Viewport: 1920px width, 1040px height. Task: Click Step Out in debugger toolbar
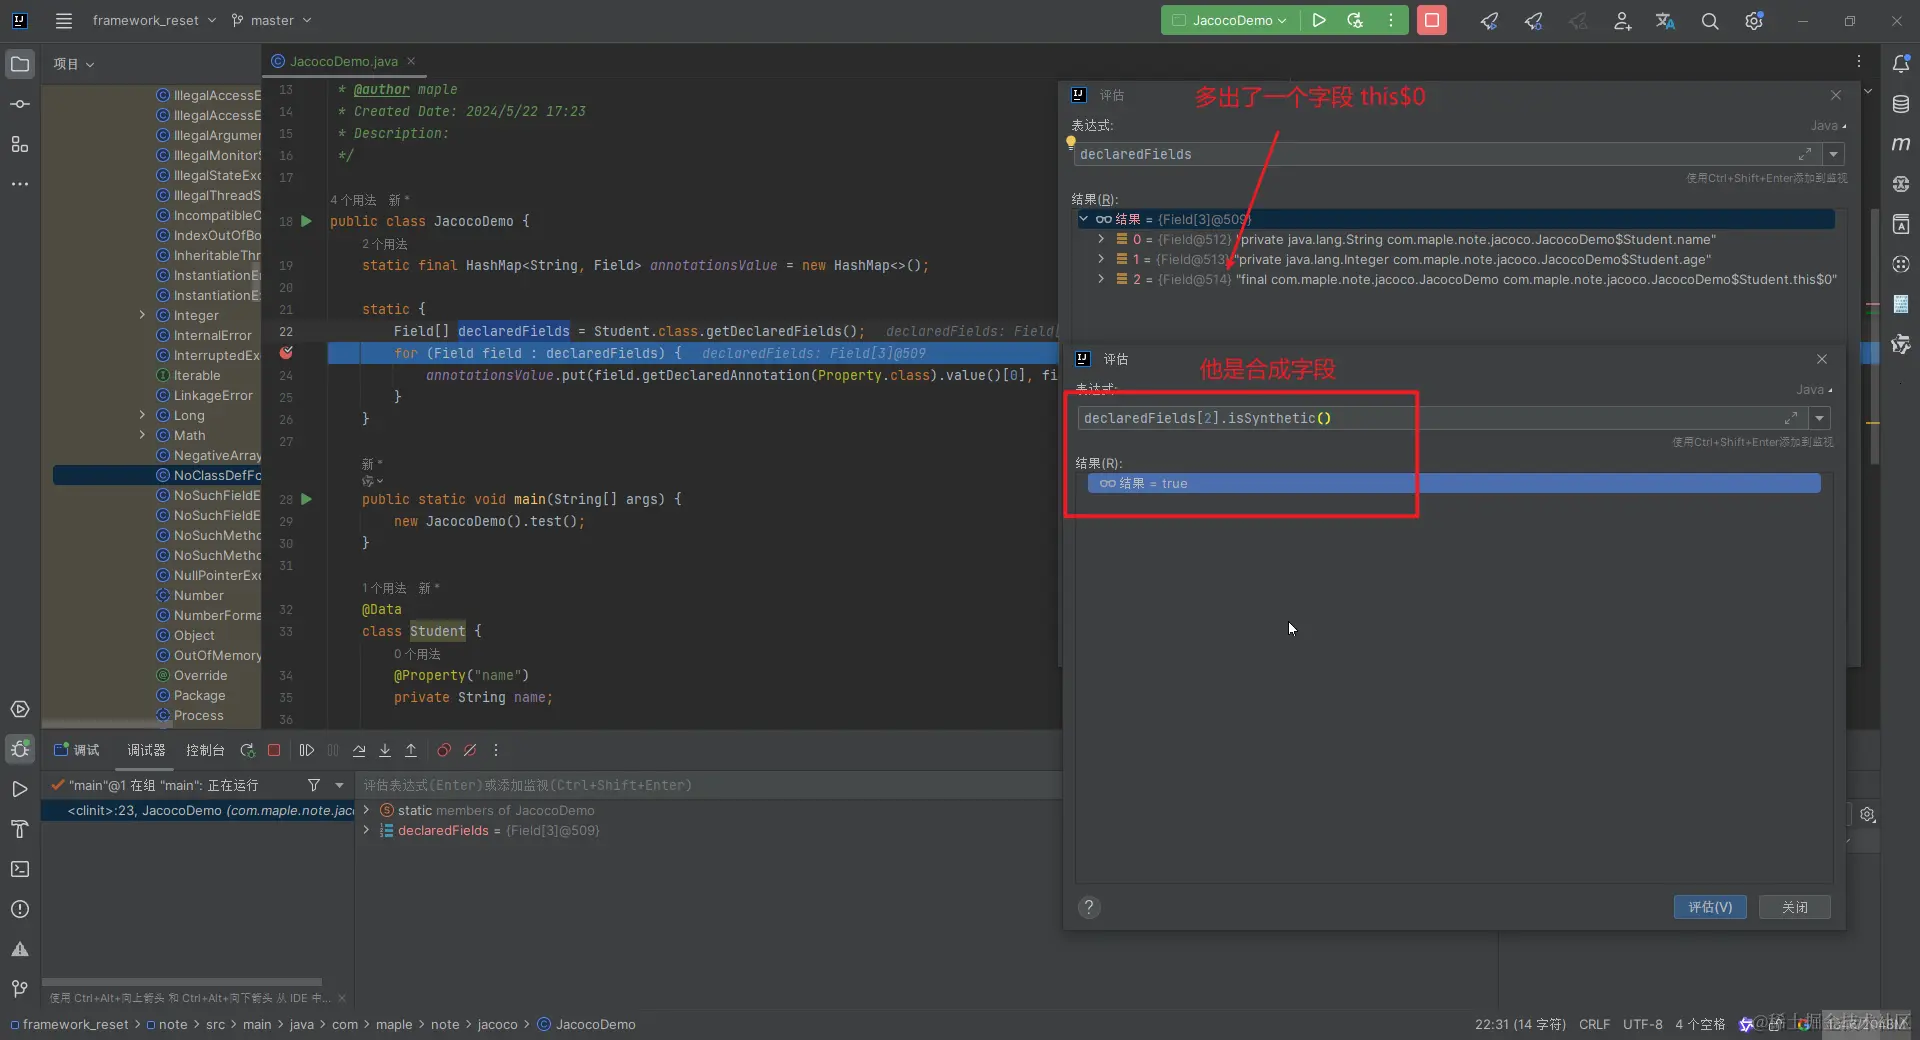[x=411, y=750]
